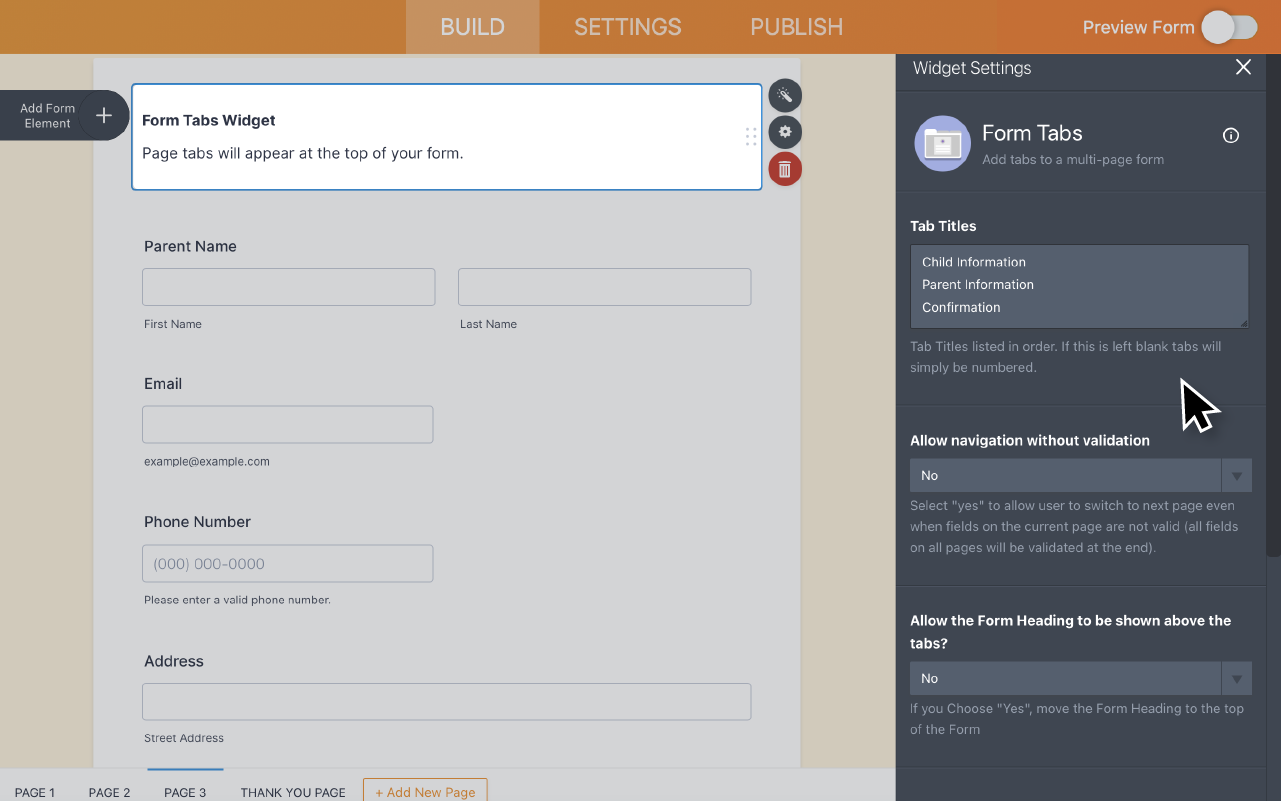The height and width of the screenshot is (801, 1281).
Task: Select the Phone Number form field
Action: (x=287, y=563)
